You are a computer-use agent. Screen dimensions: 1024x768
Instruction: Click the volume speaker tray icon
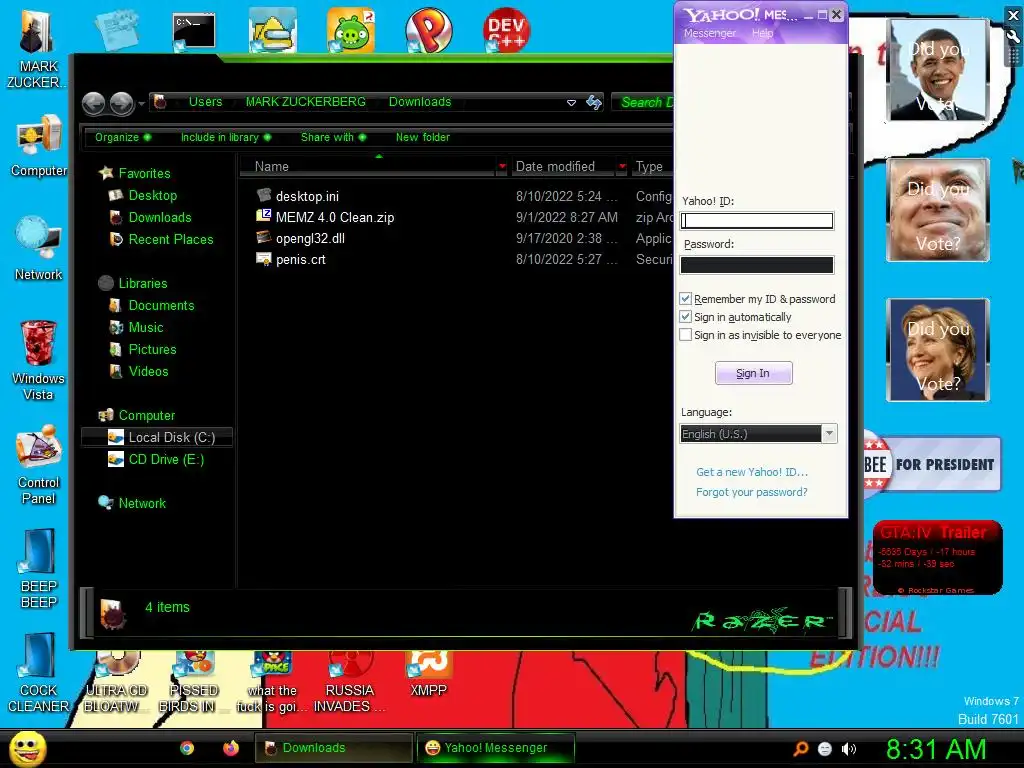[848, 749]
